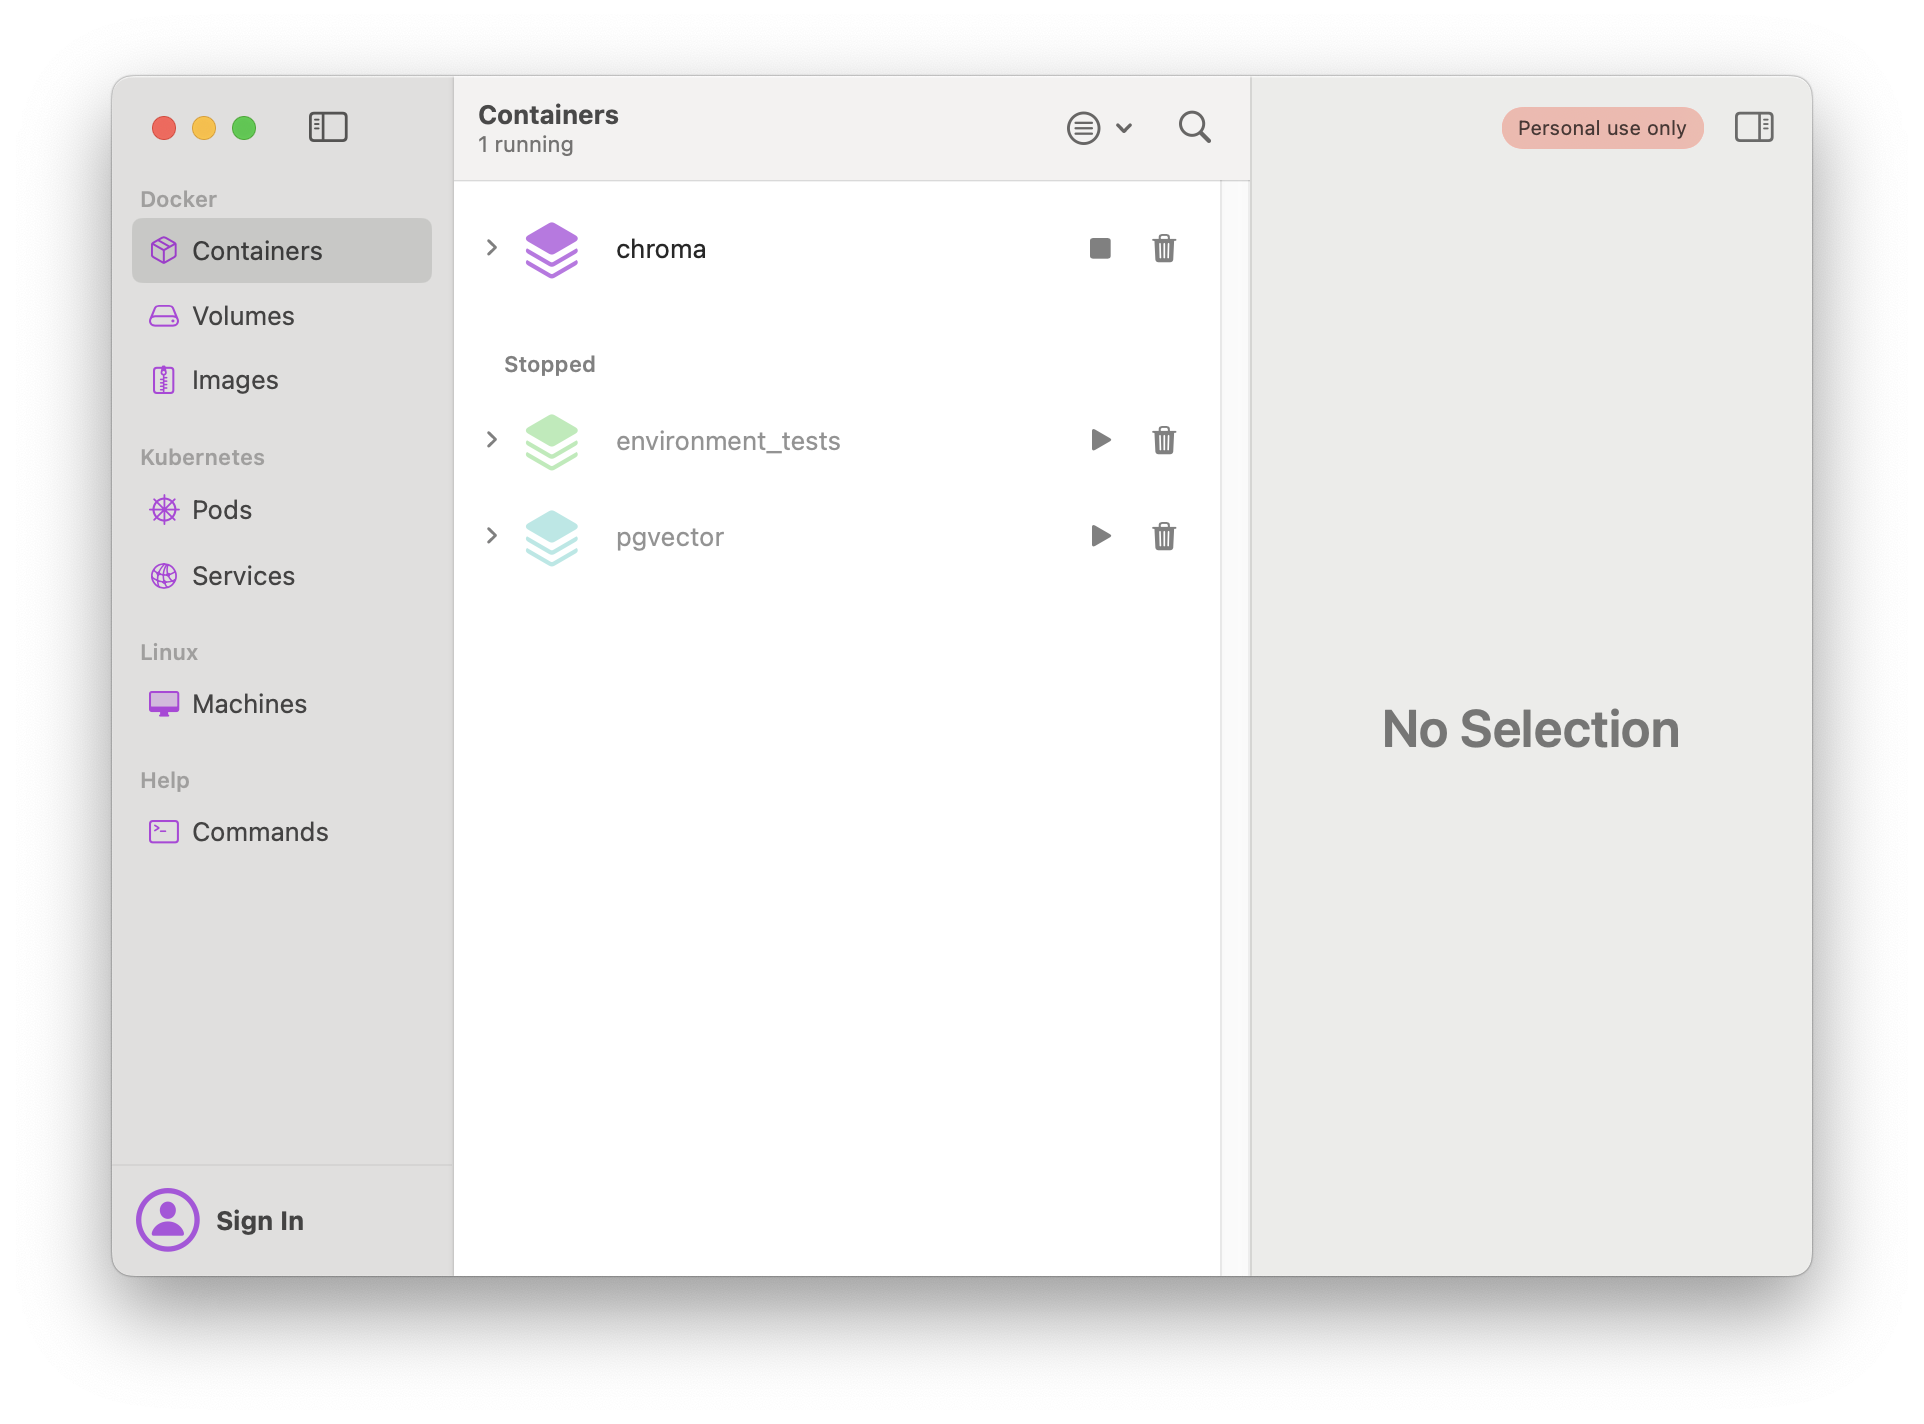Click the Volumes icon in sidebar
Screen dimensions: 1924x1424
click(x=163, y=316)
